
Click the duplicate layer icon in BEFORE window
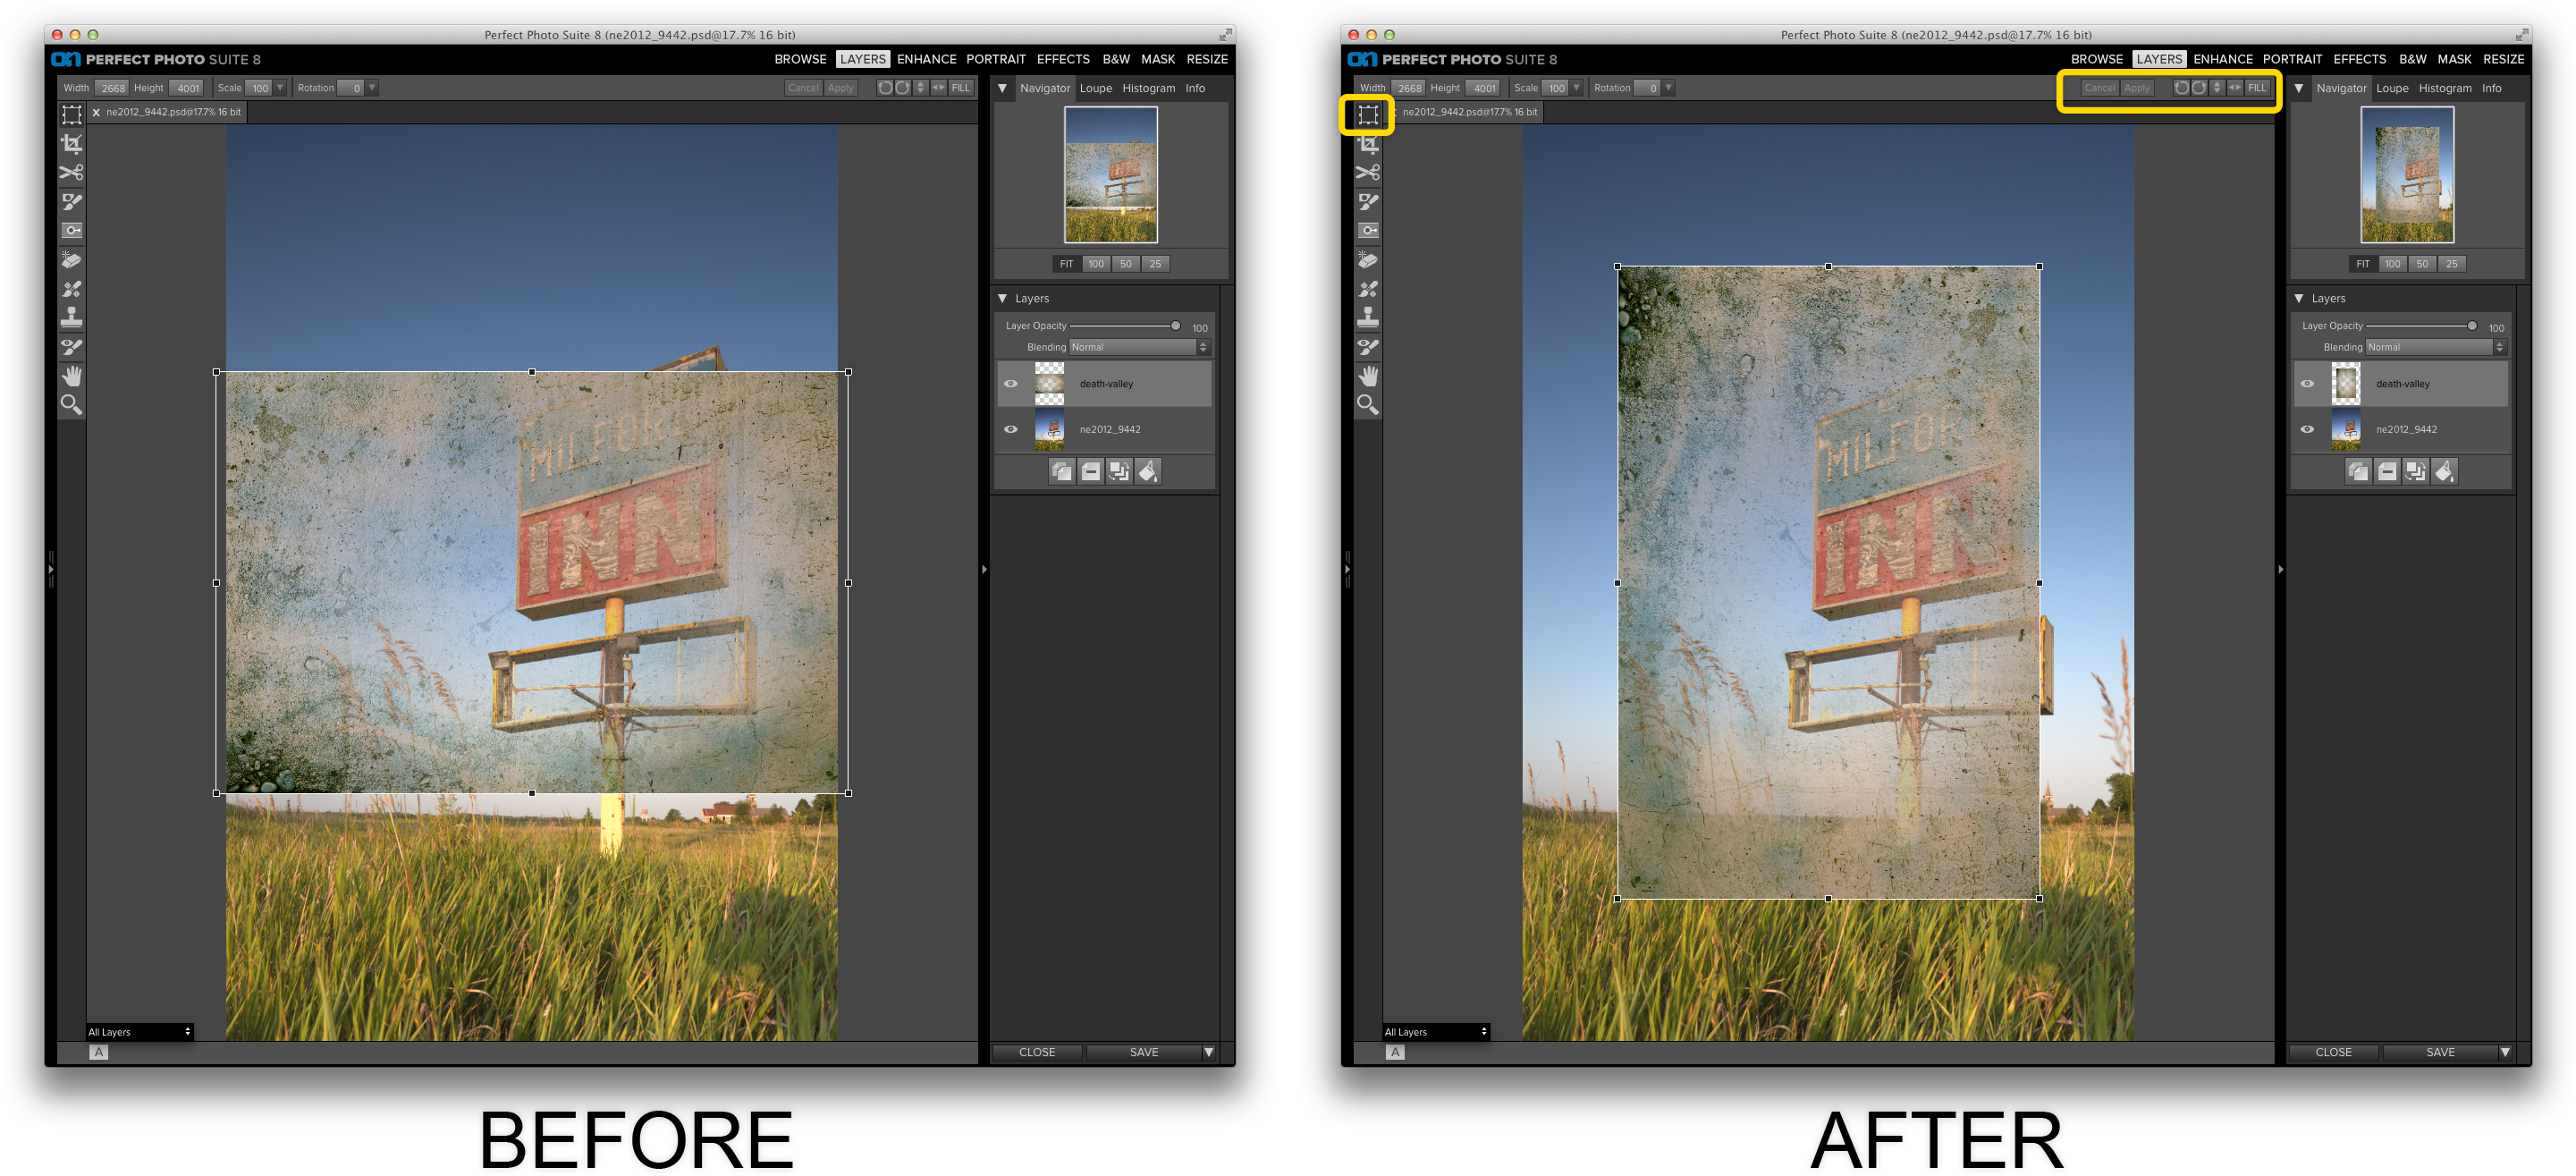1062,472
